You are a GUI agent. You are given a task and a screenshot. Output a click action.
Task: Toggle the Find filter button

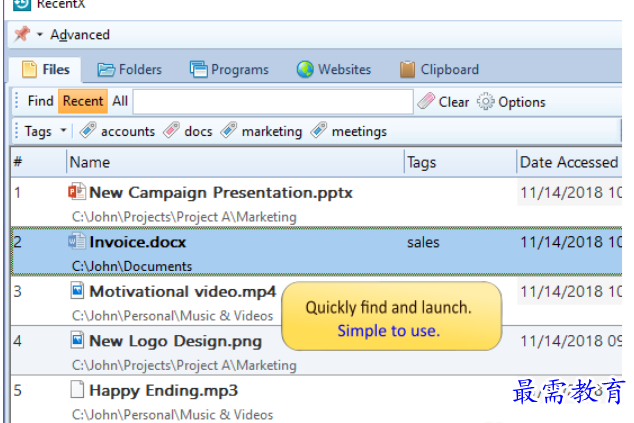click(x=41, y=101)
